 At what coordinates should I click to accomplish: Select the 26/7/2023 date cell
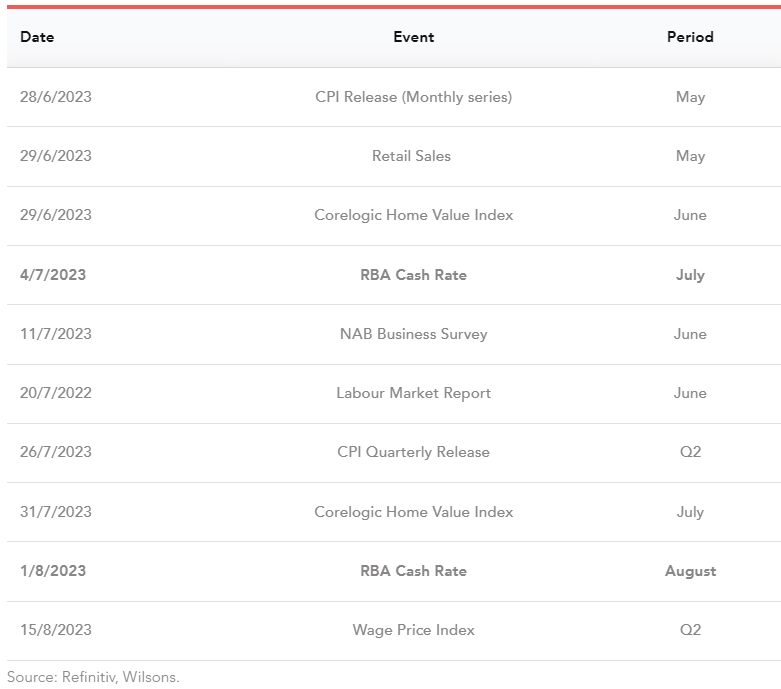[56, 452]
